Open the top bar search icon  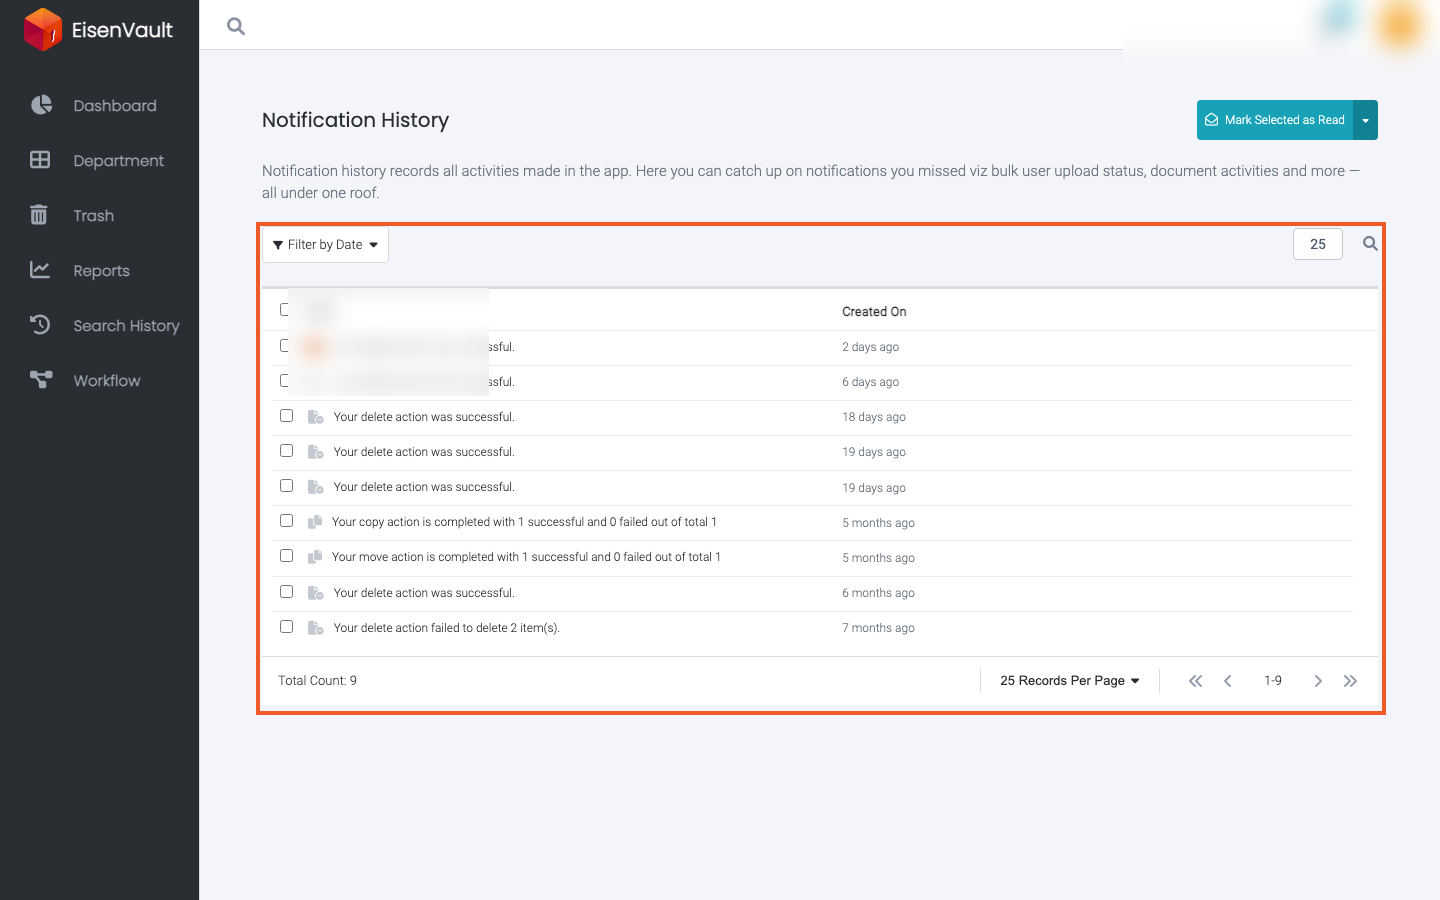[x=236, y=26]
